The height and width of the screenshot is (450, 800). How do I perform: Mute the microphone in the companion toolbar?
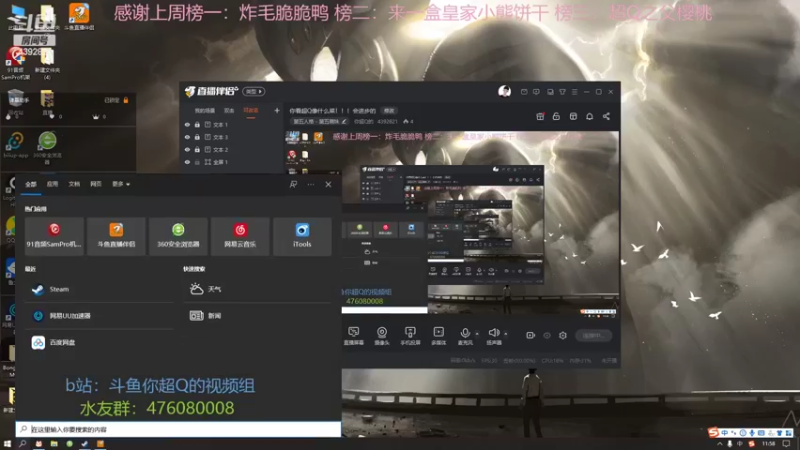465,336
